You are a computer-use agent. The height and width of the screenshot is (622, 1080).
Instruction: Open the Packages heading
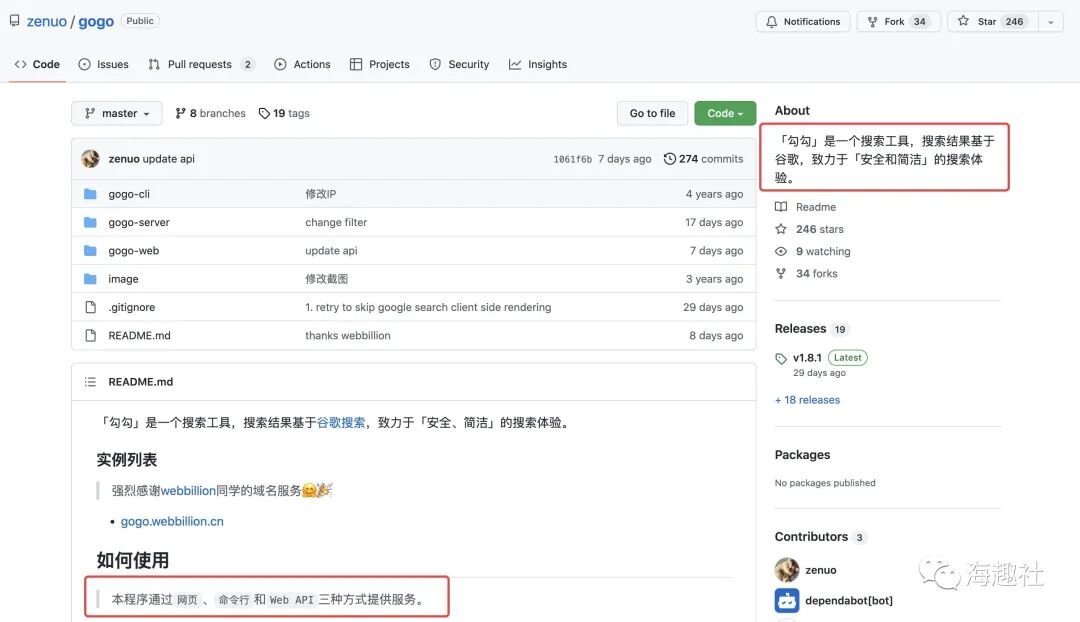pyautogui.click(x=802, y=455)
